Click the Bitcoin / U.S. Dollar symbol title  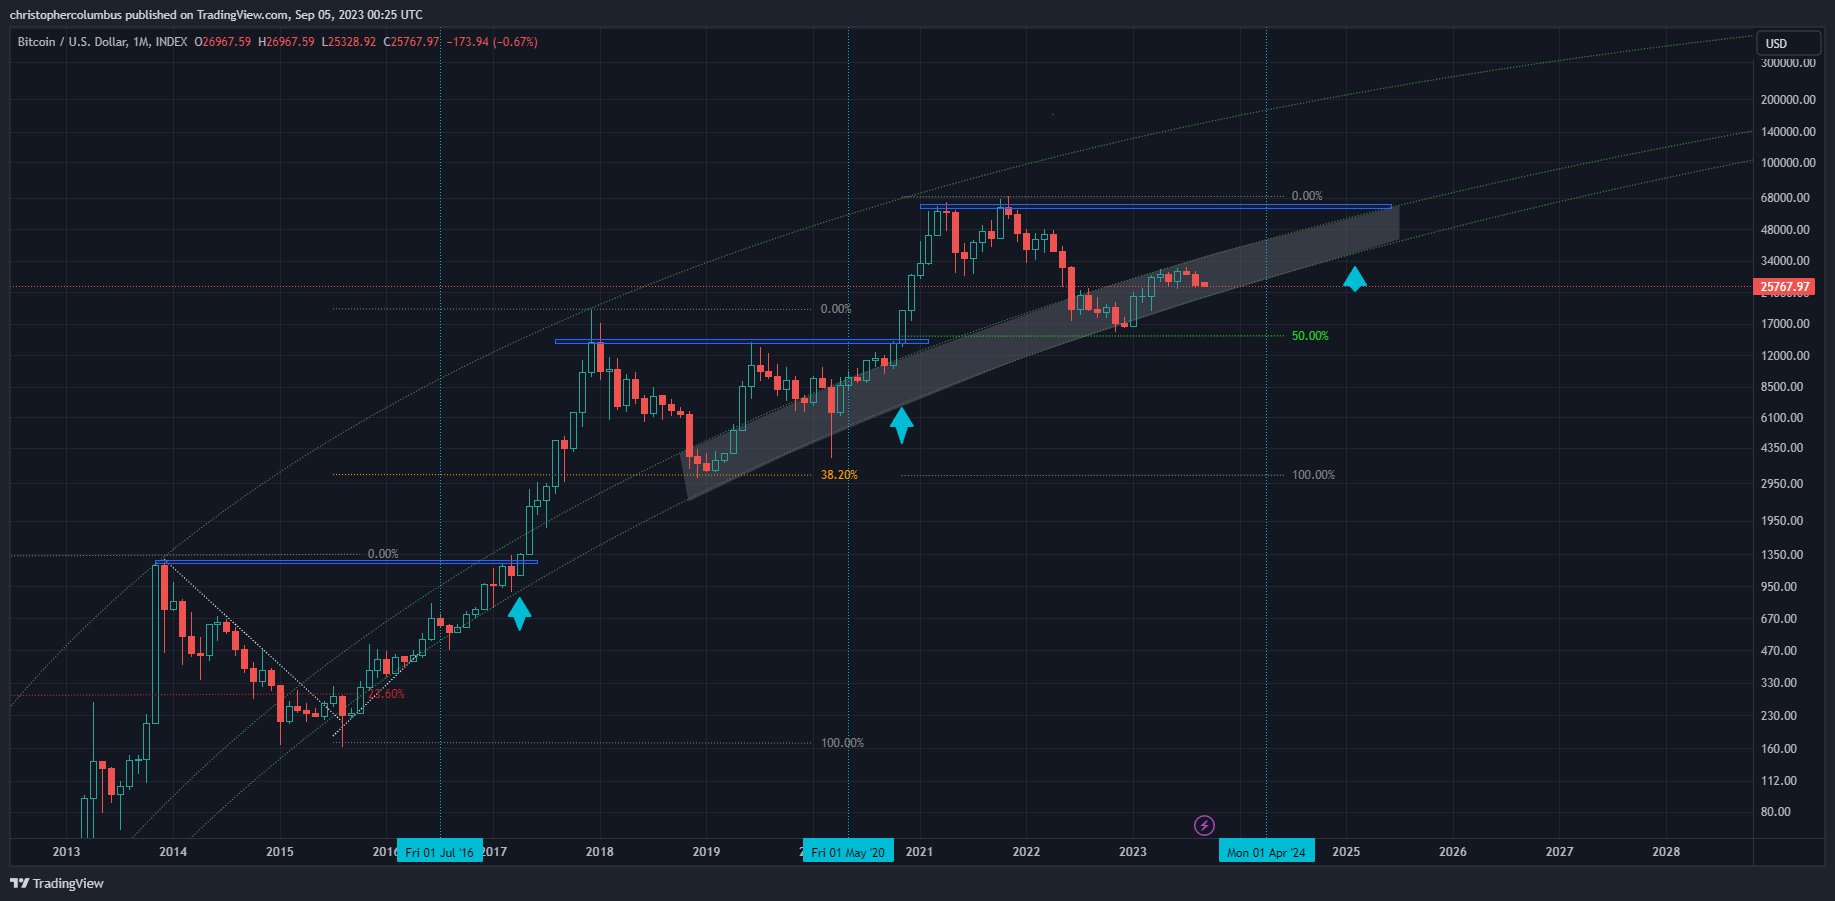102,42
